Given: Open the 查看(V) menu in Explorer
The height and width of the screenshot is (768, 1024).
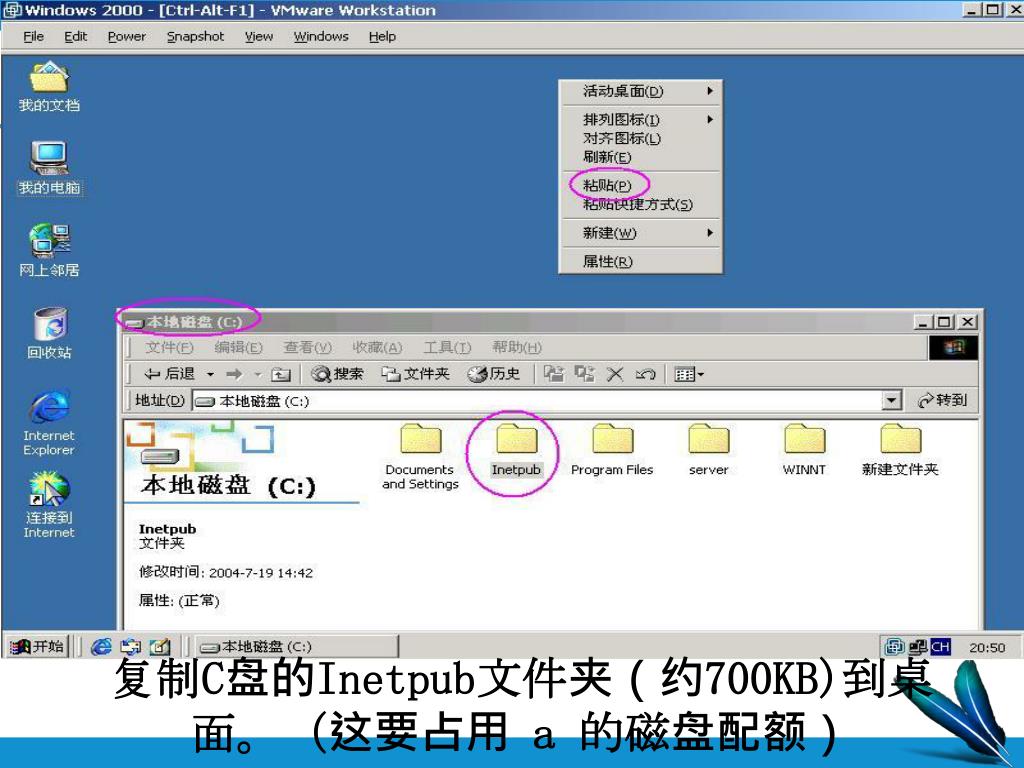Looking at the screenshot, I should point(308,347).
